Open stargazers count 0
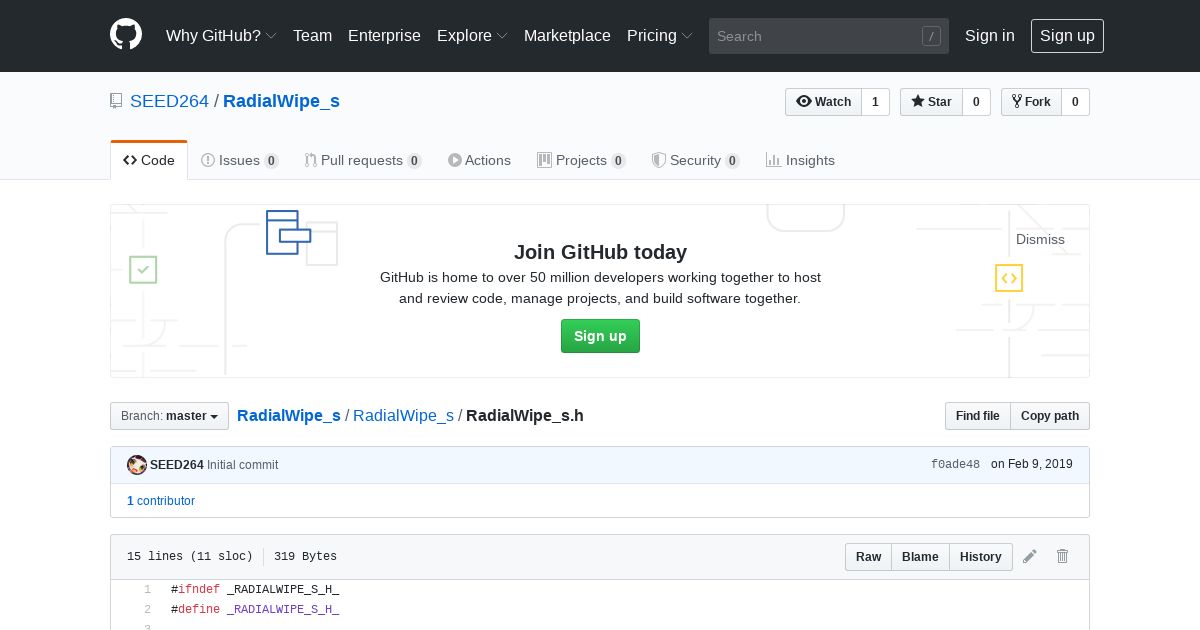The width and height of the screenshot is (1200, 630). 976,102
